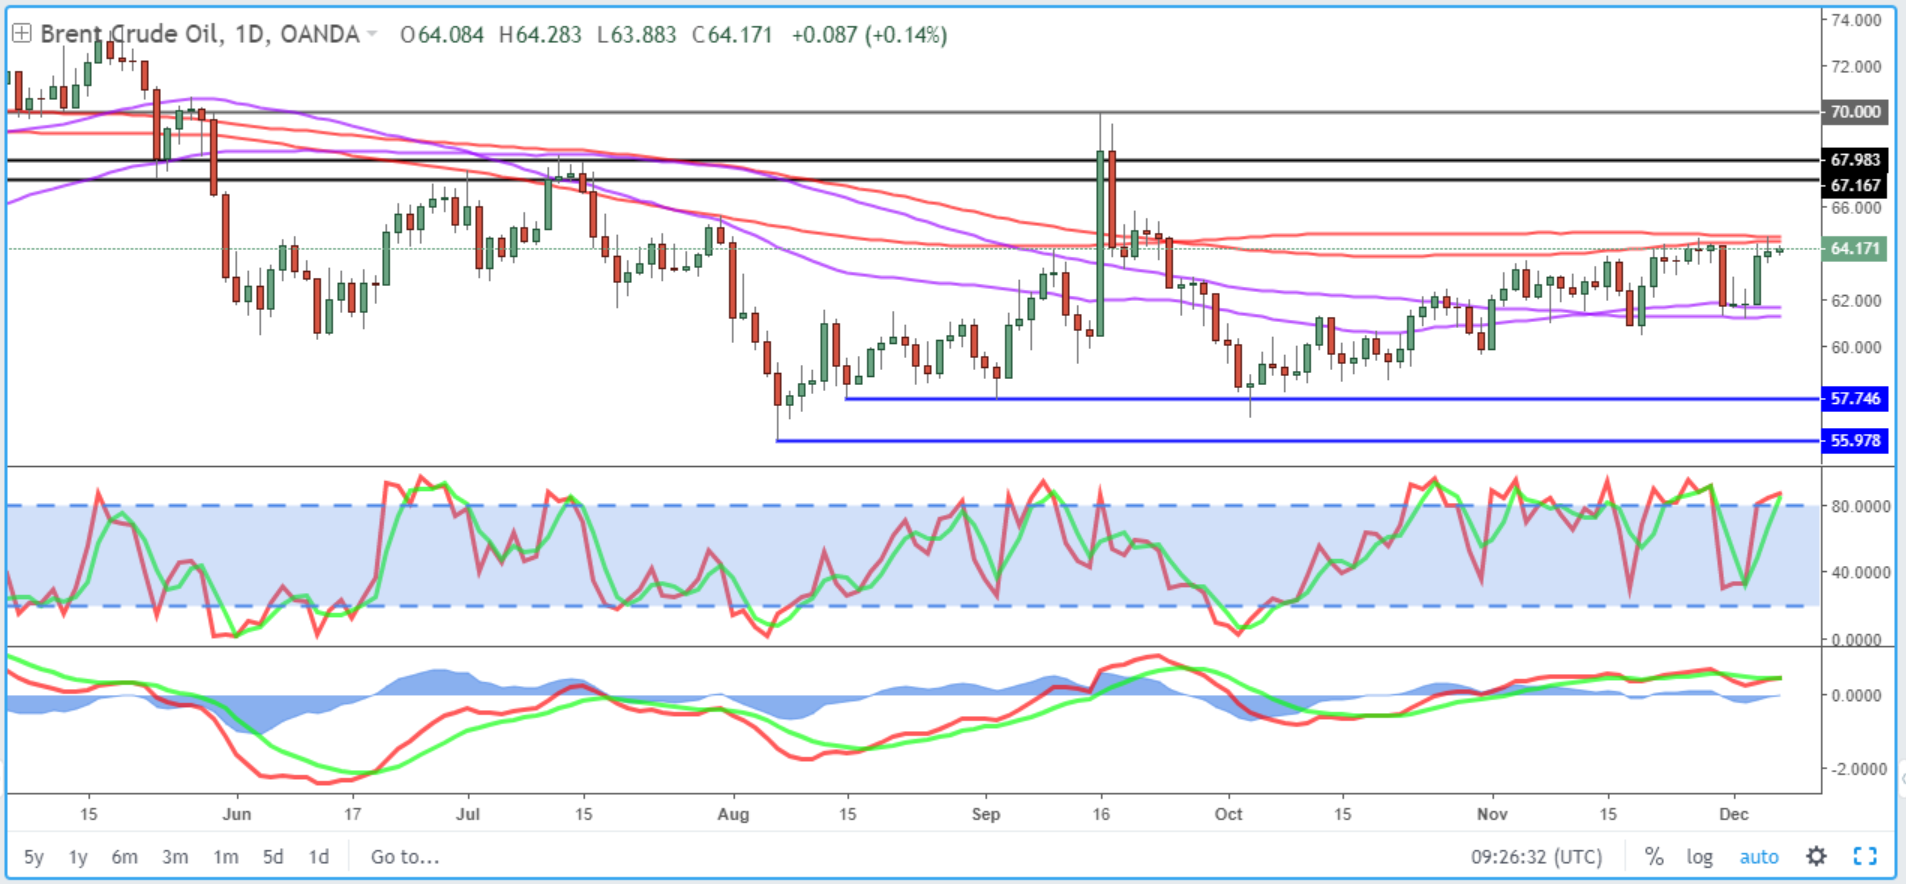The width and height of the screenshot is (1906, 884).
Task: Select the 55.978 support line label
Action: 1855,440
